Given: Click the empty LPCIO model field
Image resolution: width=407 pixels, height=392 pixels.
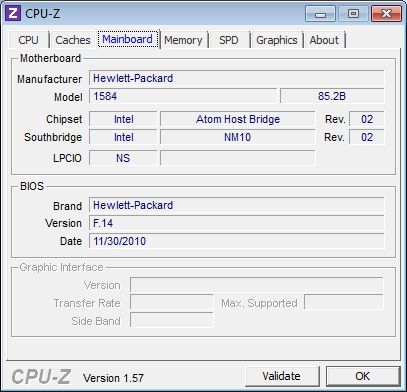Looking at the screenshot, I should tap(237, 158).
